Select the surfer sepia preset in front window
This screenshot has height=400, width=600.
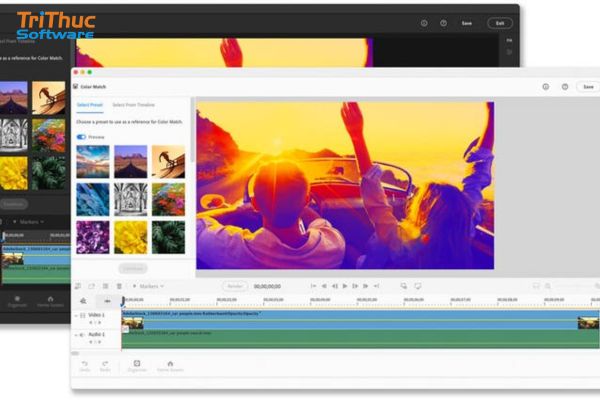[x=168, y=162]
